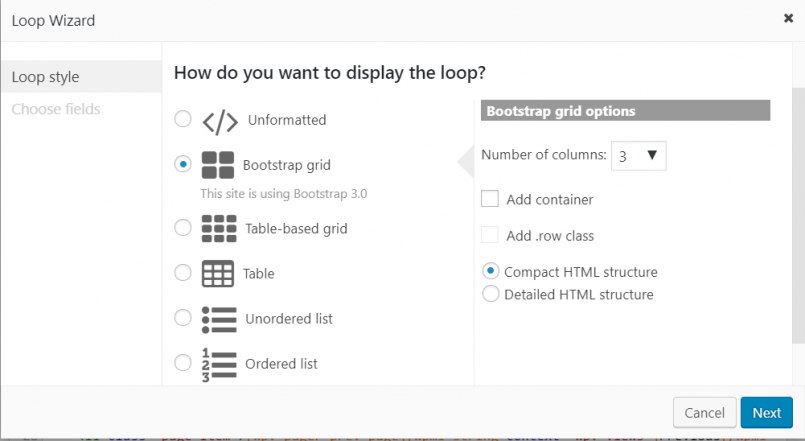
Task: Open the Number of columns dropdown
Action: pos(639,156)
